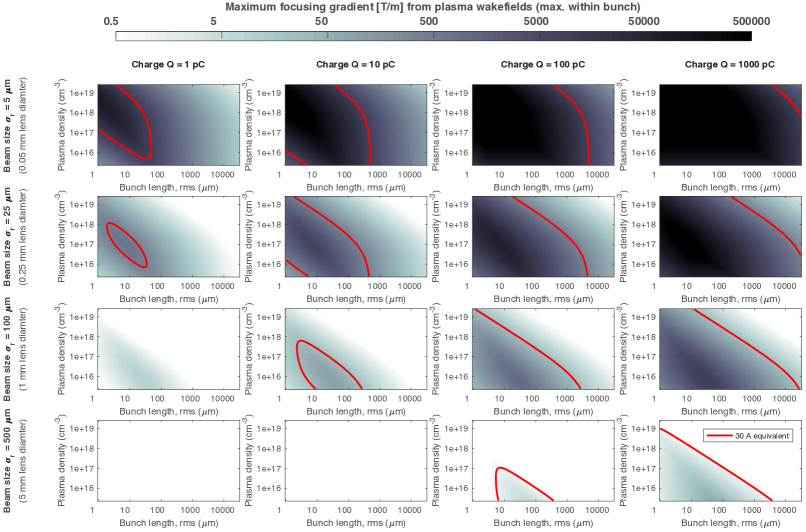Click the row label 'Beam size σr = 500 µm'
The height and width of the screenshot is (532, 806).
pos(7,461)
